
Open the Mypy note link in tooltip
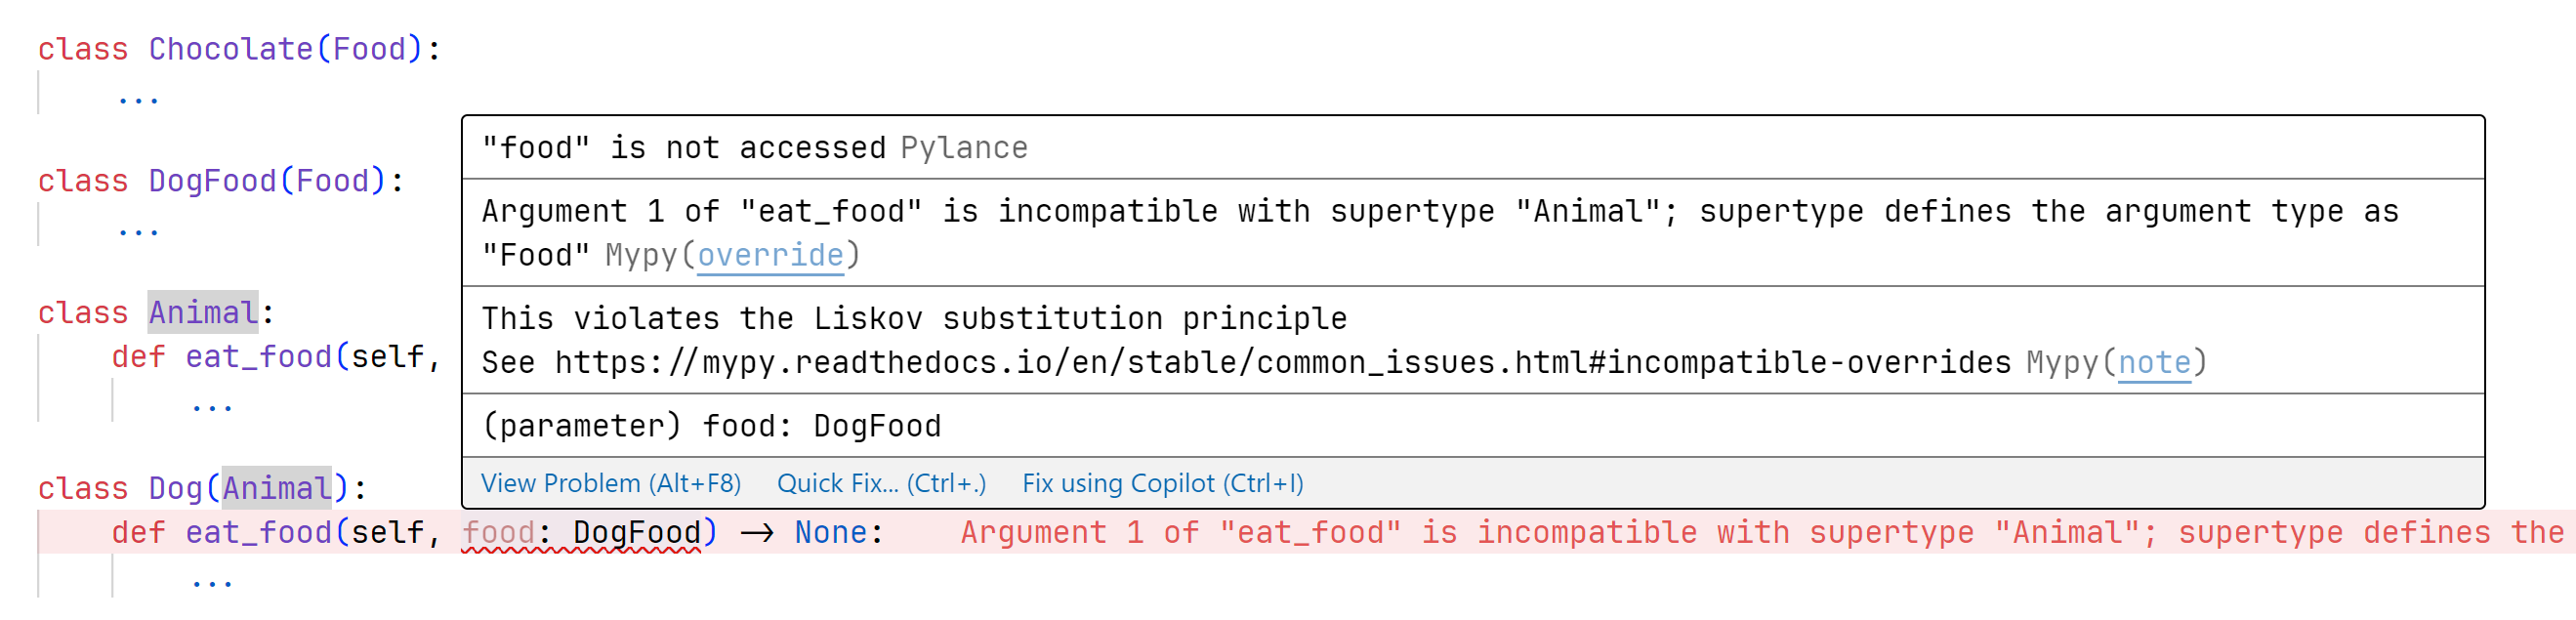click(x=2154, y=362)
